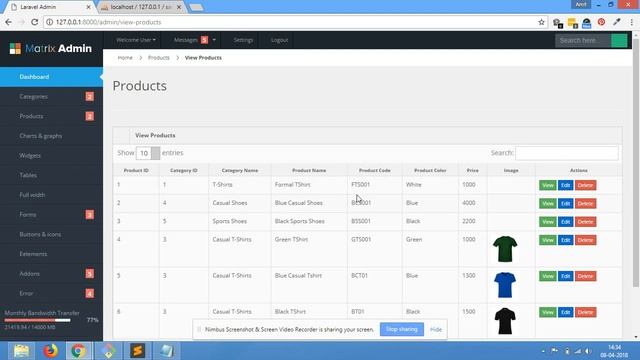Open Buttons & icons in sidebar
Screen dimensions: 640x360
[51, 234]
